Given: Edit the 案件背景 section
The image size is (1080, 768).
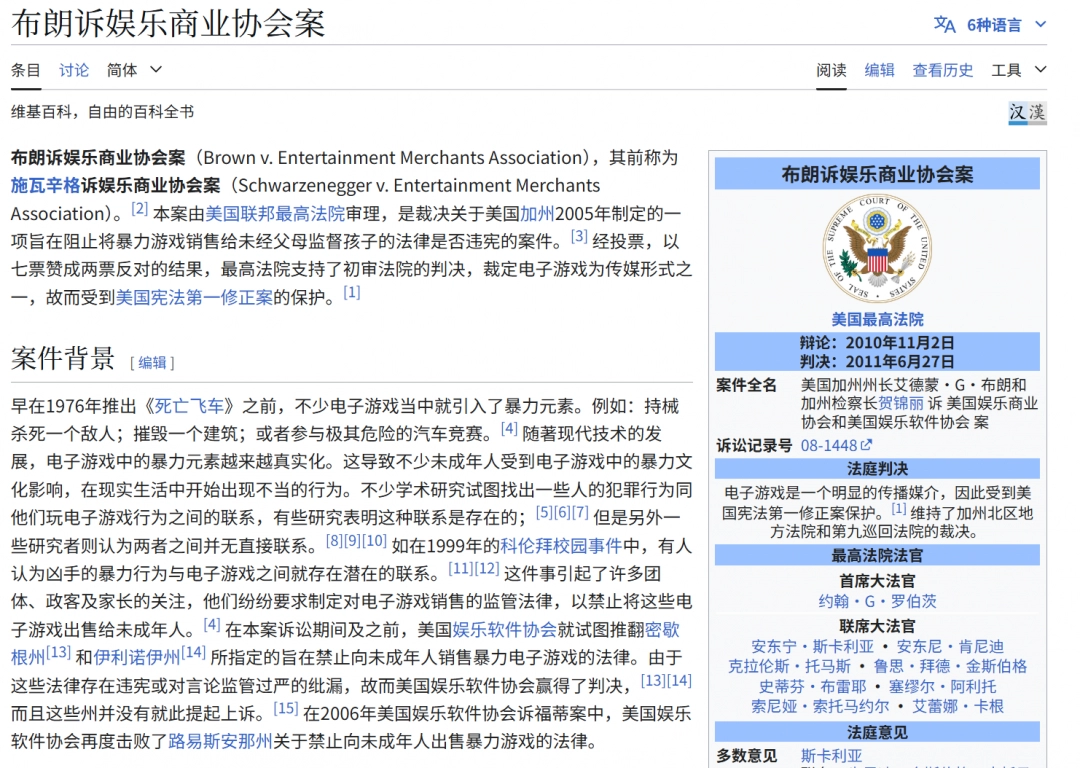Looking at the screenshot, I should pyautogui.click(x=152, y=362).
